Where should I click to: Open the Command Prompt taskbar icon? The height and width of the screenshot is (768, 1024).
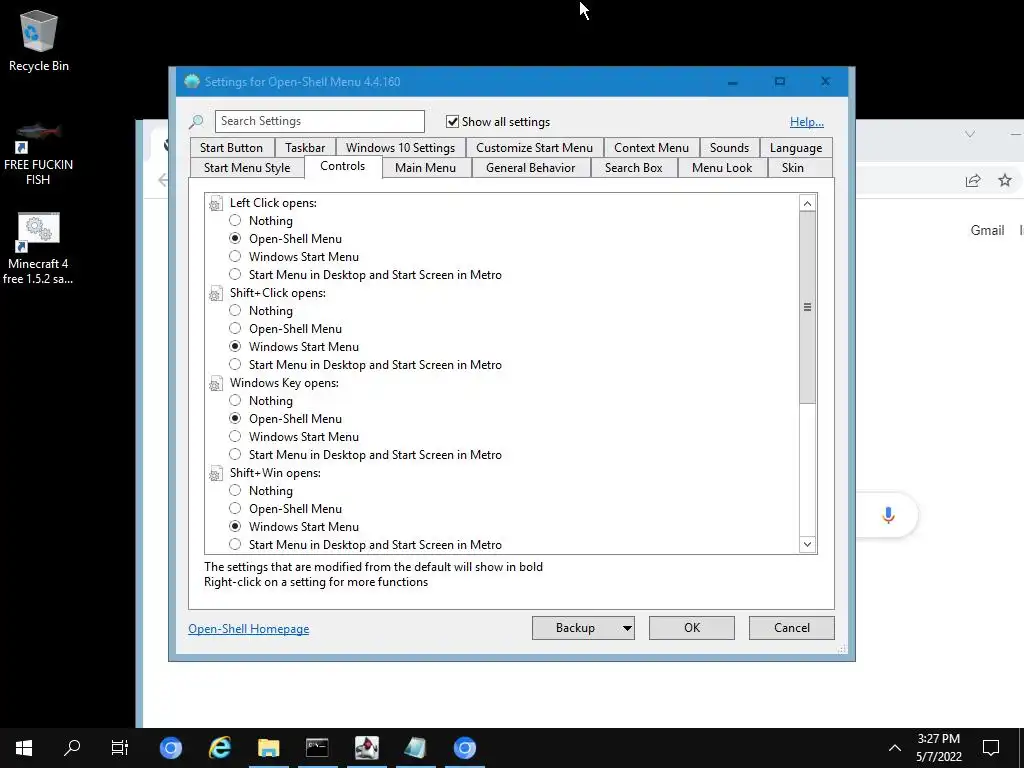click(x=317, y=748)
